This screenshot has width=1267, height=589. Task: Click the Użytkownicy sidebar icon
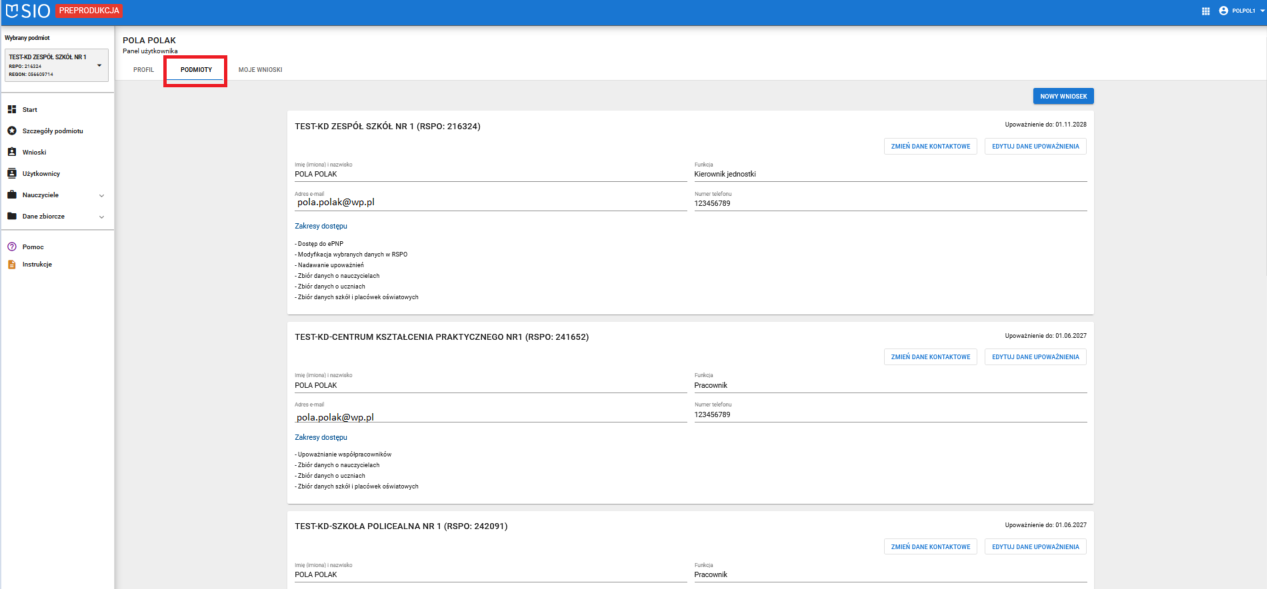[12, 173]
